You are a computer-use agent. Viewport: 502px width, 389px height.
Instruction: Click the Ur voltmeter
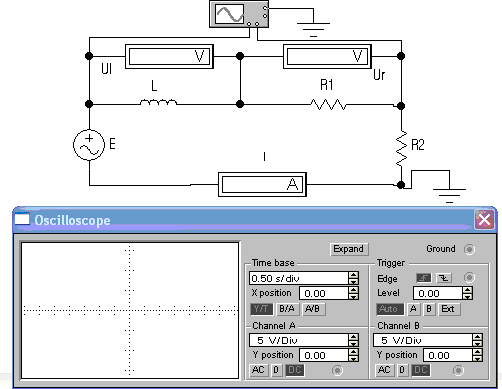[327, 56]
